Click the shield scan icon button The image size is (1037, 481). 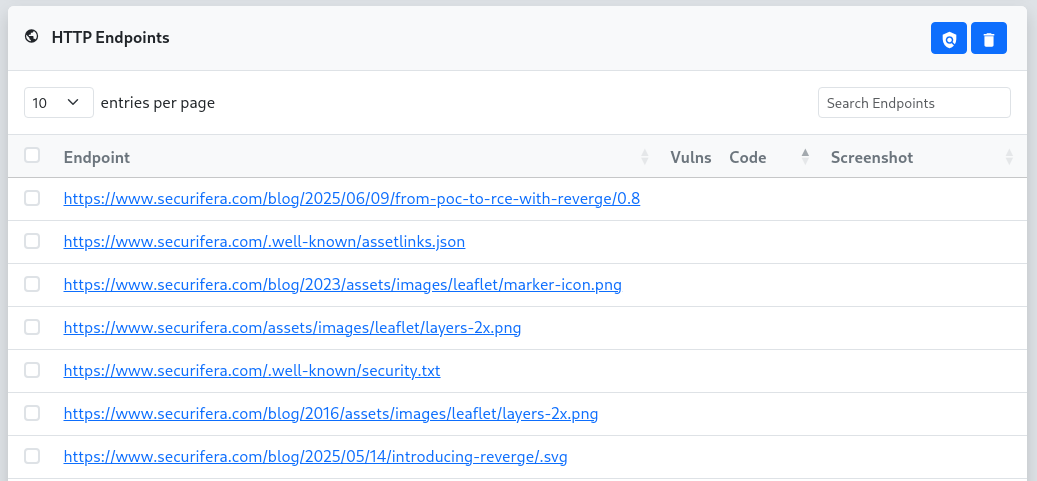click(948, 38)
